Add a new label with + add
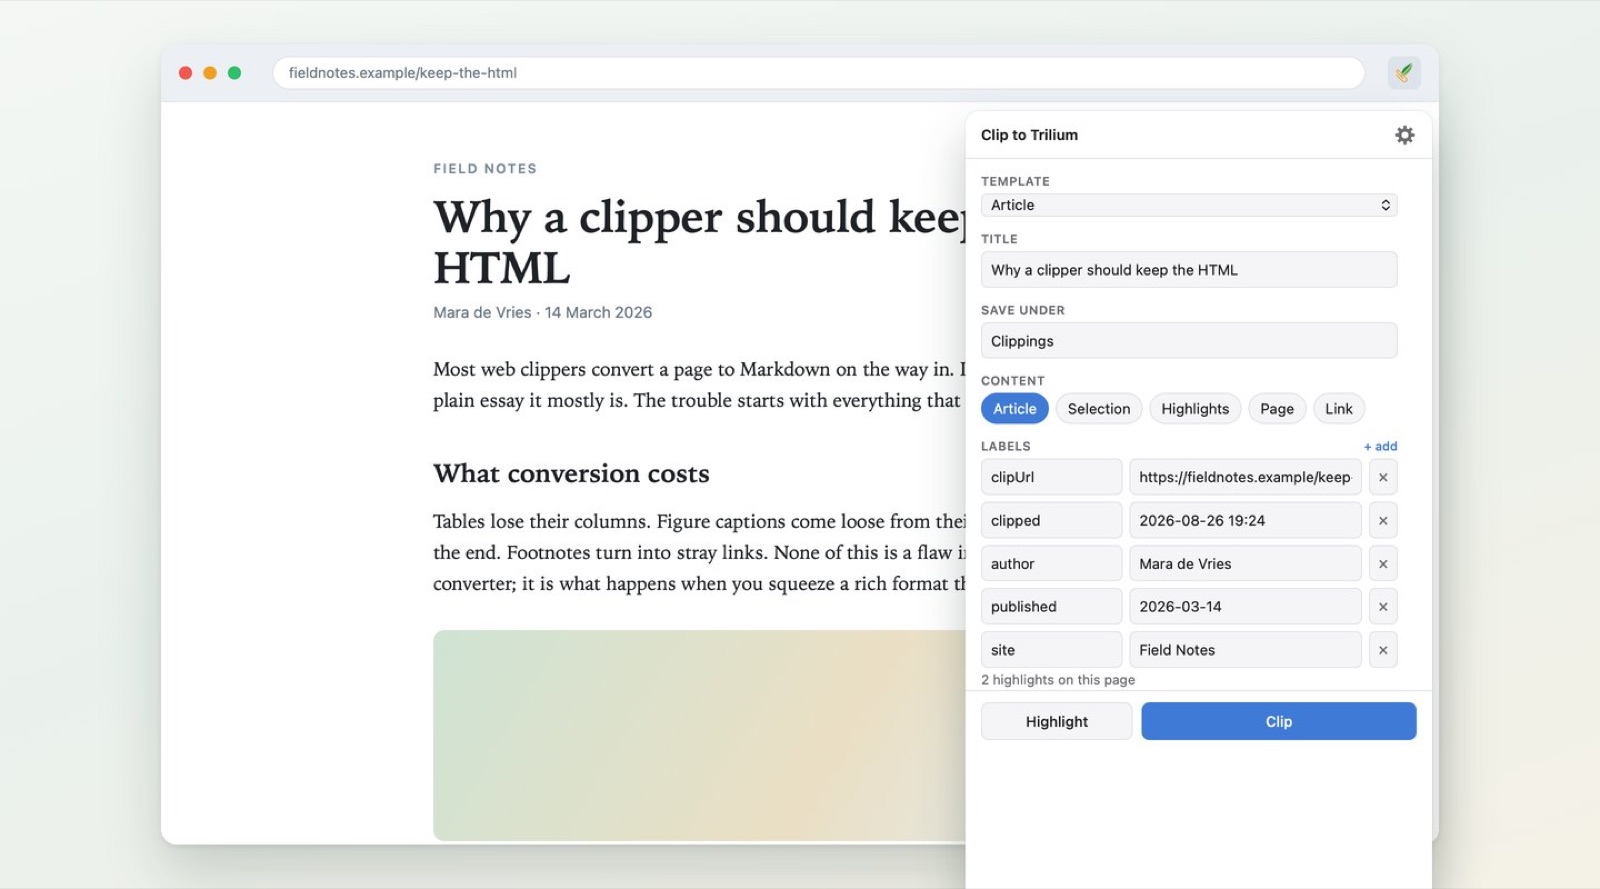 (1380, 446)
